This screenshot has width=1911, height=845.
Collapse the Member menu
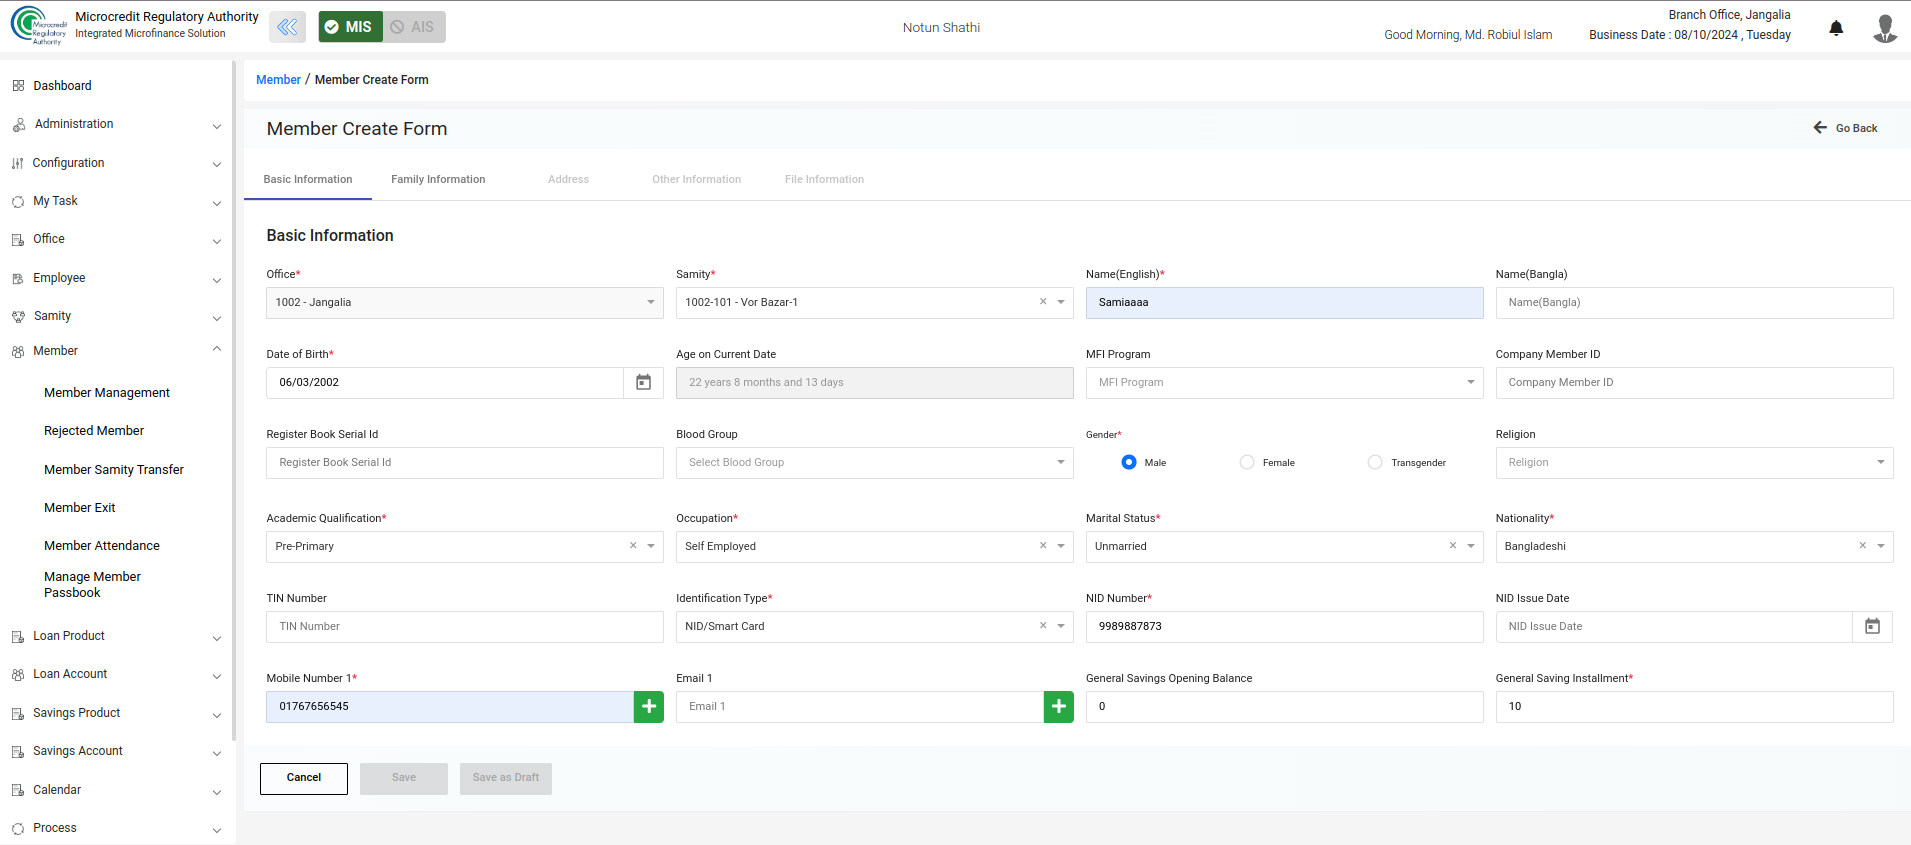click(217, 349)
